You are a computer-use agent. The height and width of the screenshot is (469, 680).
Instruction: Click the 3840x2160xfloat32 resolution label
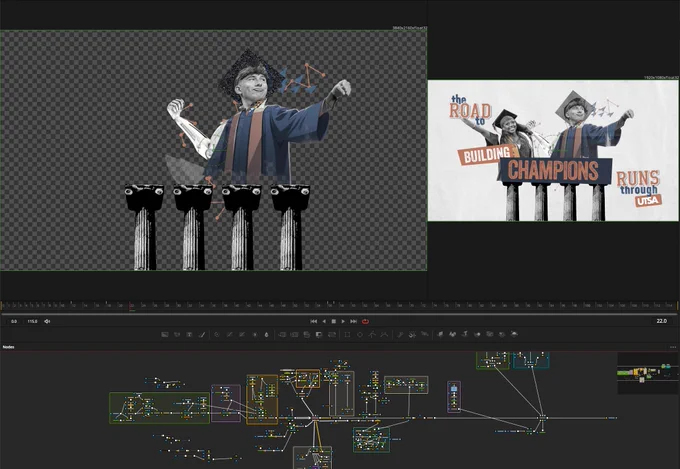pos(409,28)
